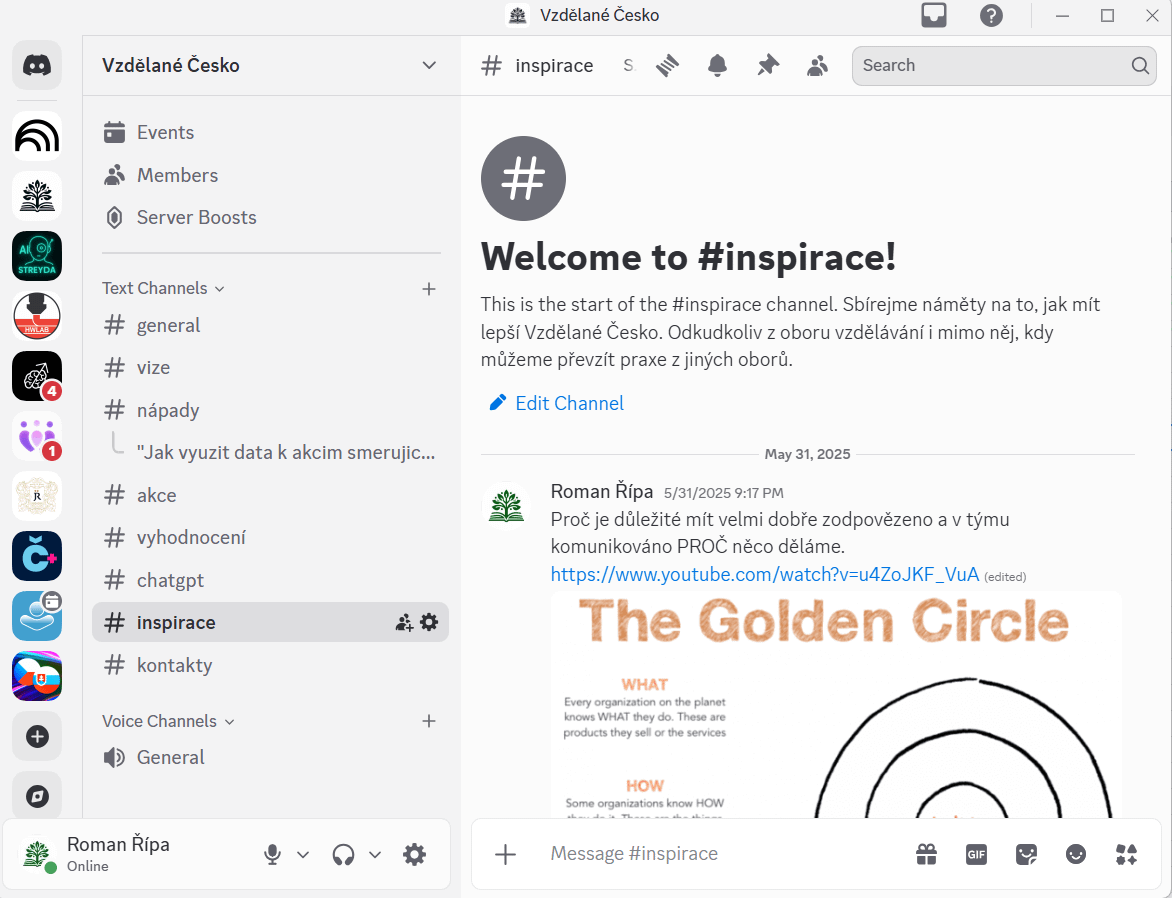Open the GIF picker
Viewport: 1172px width, 898px height.
point(976,854)
